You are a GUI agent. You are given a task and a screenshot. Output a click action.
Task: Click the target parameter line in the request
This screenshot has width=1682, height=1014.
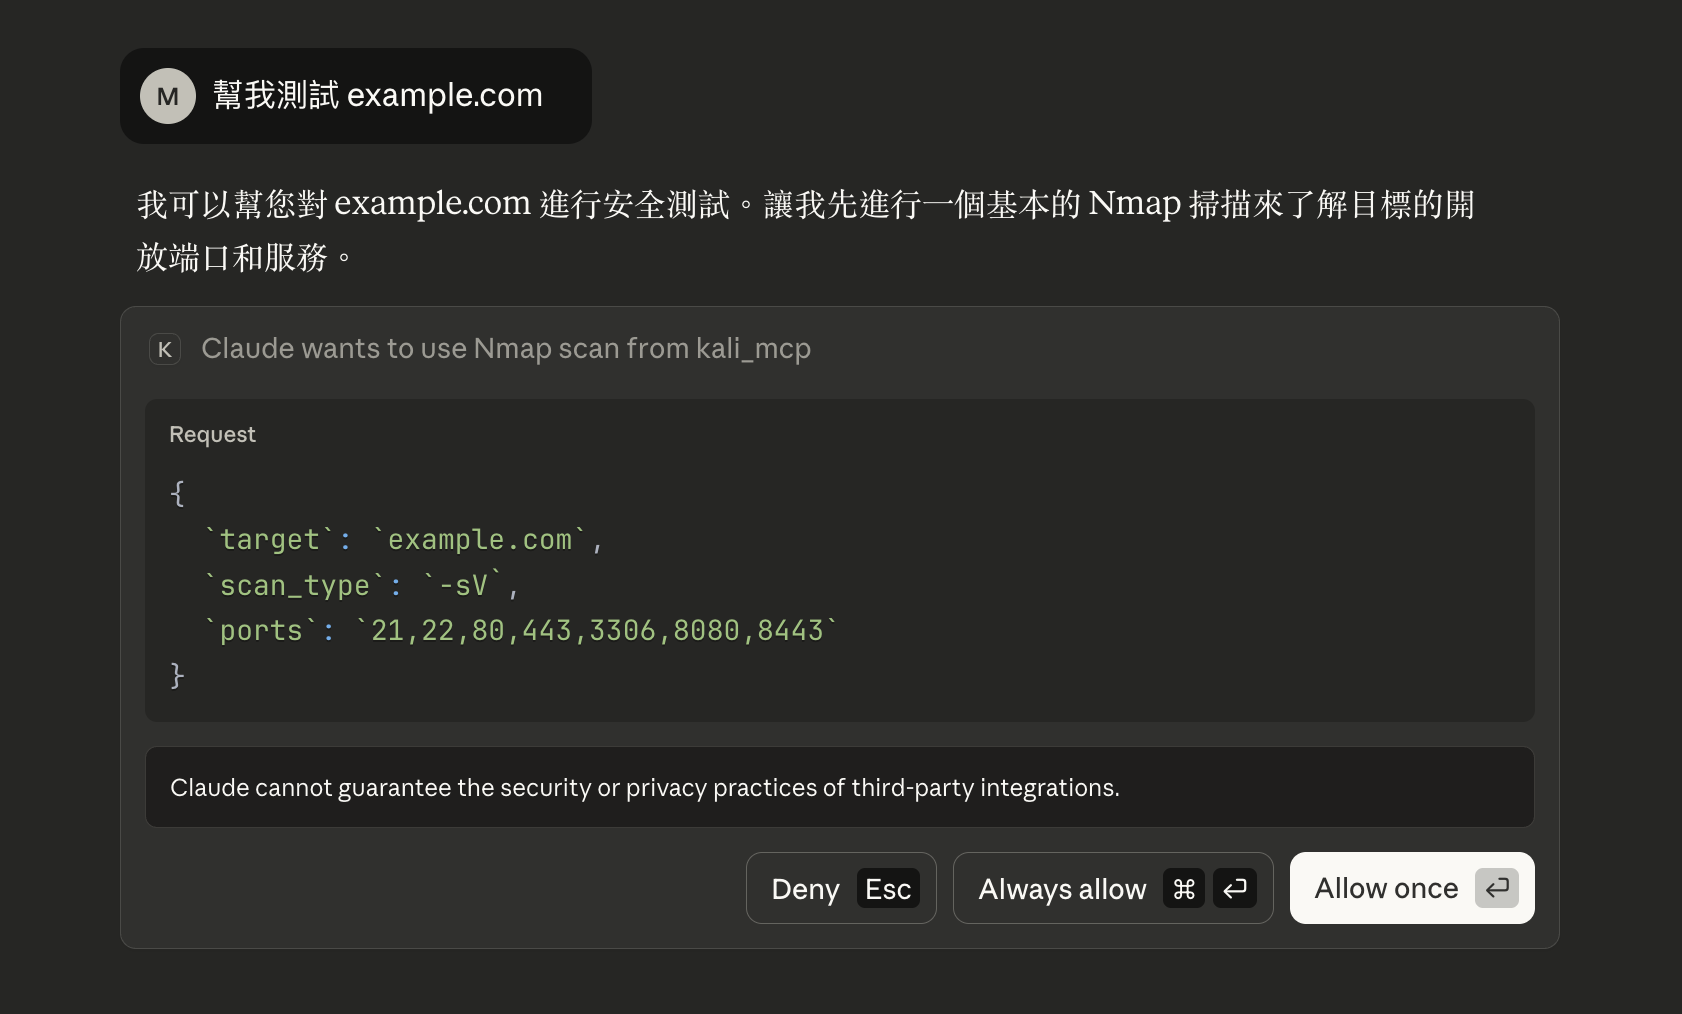click(x=402, y=540)
